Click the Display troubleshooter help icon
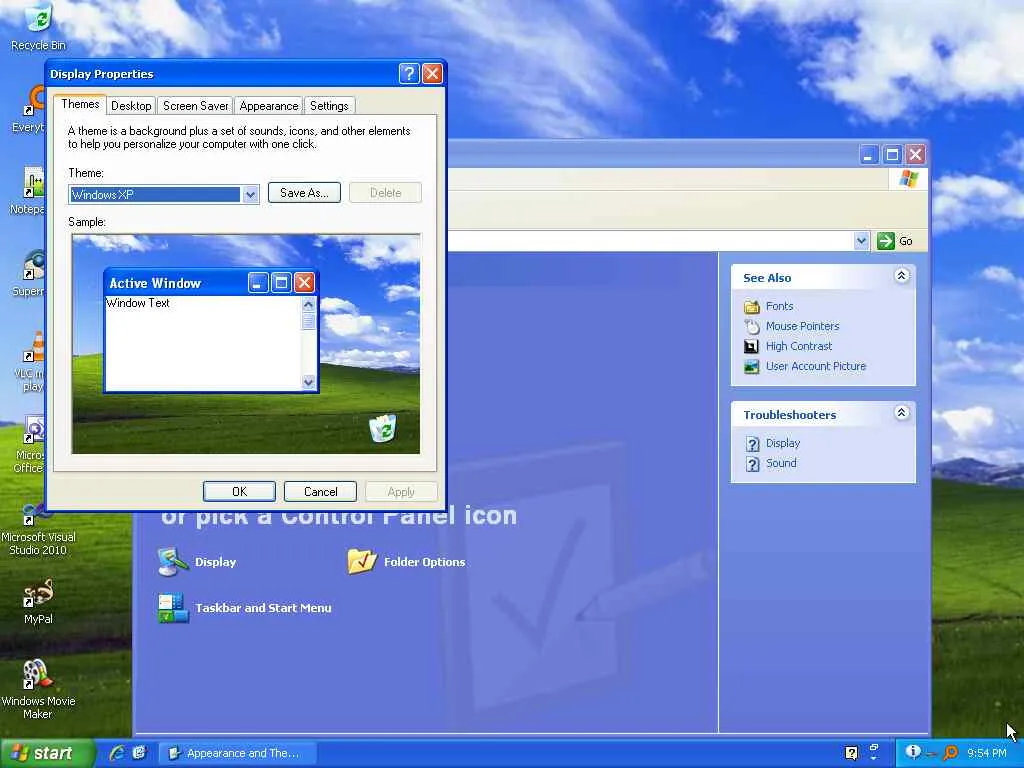The width and height of the screenshot is (1024, 768). pos(752,444)
